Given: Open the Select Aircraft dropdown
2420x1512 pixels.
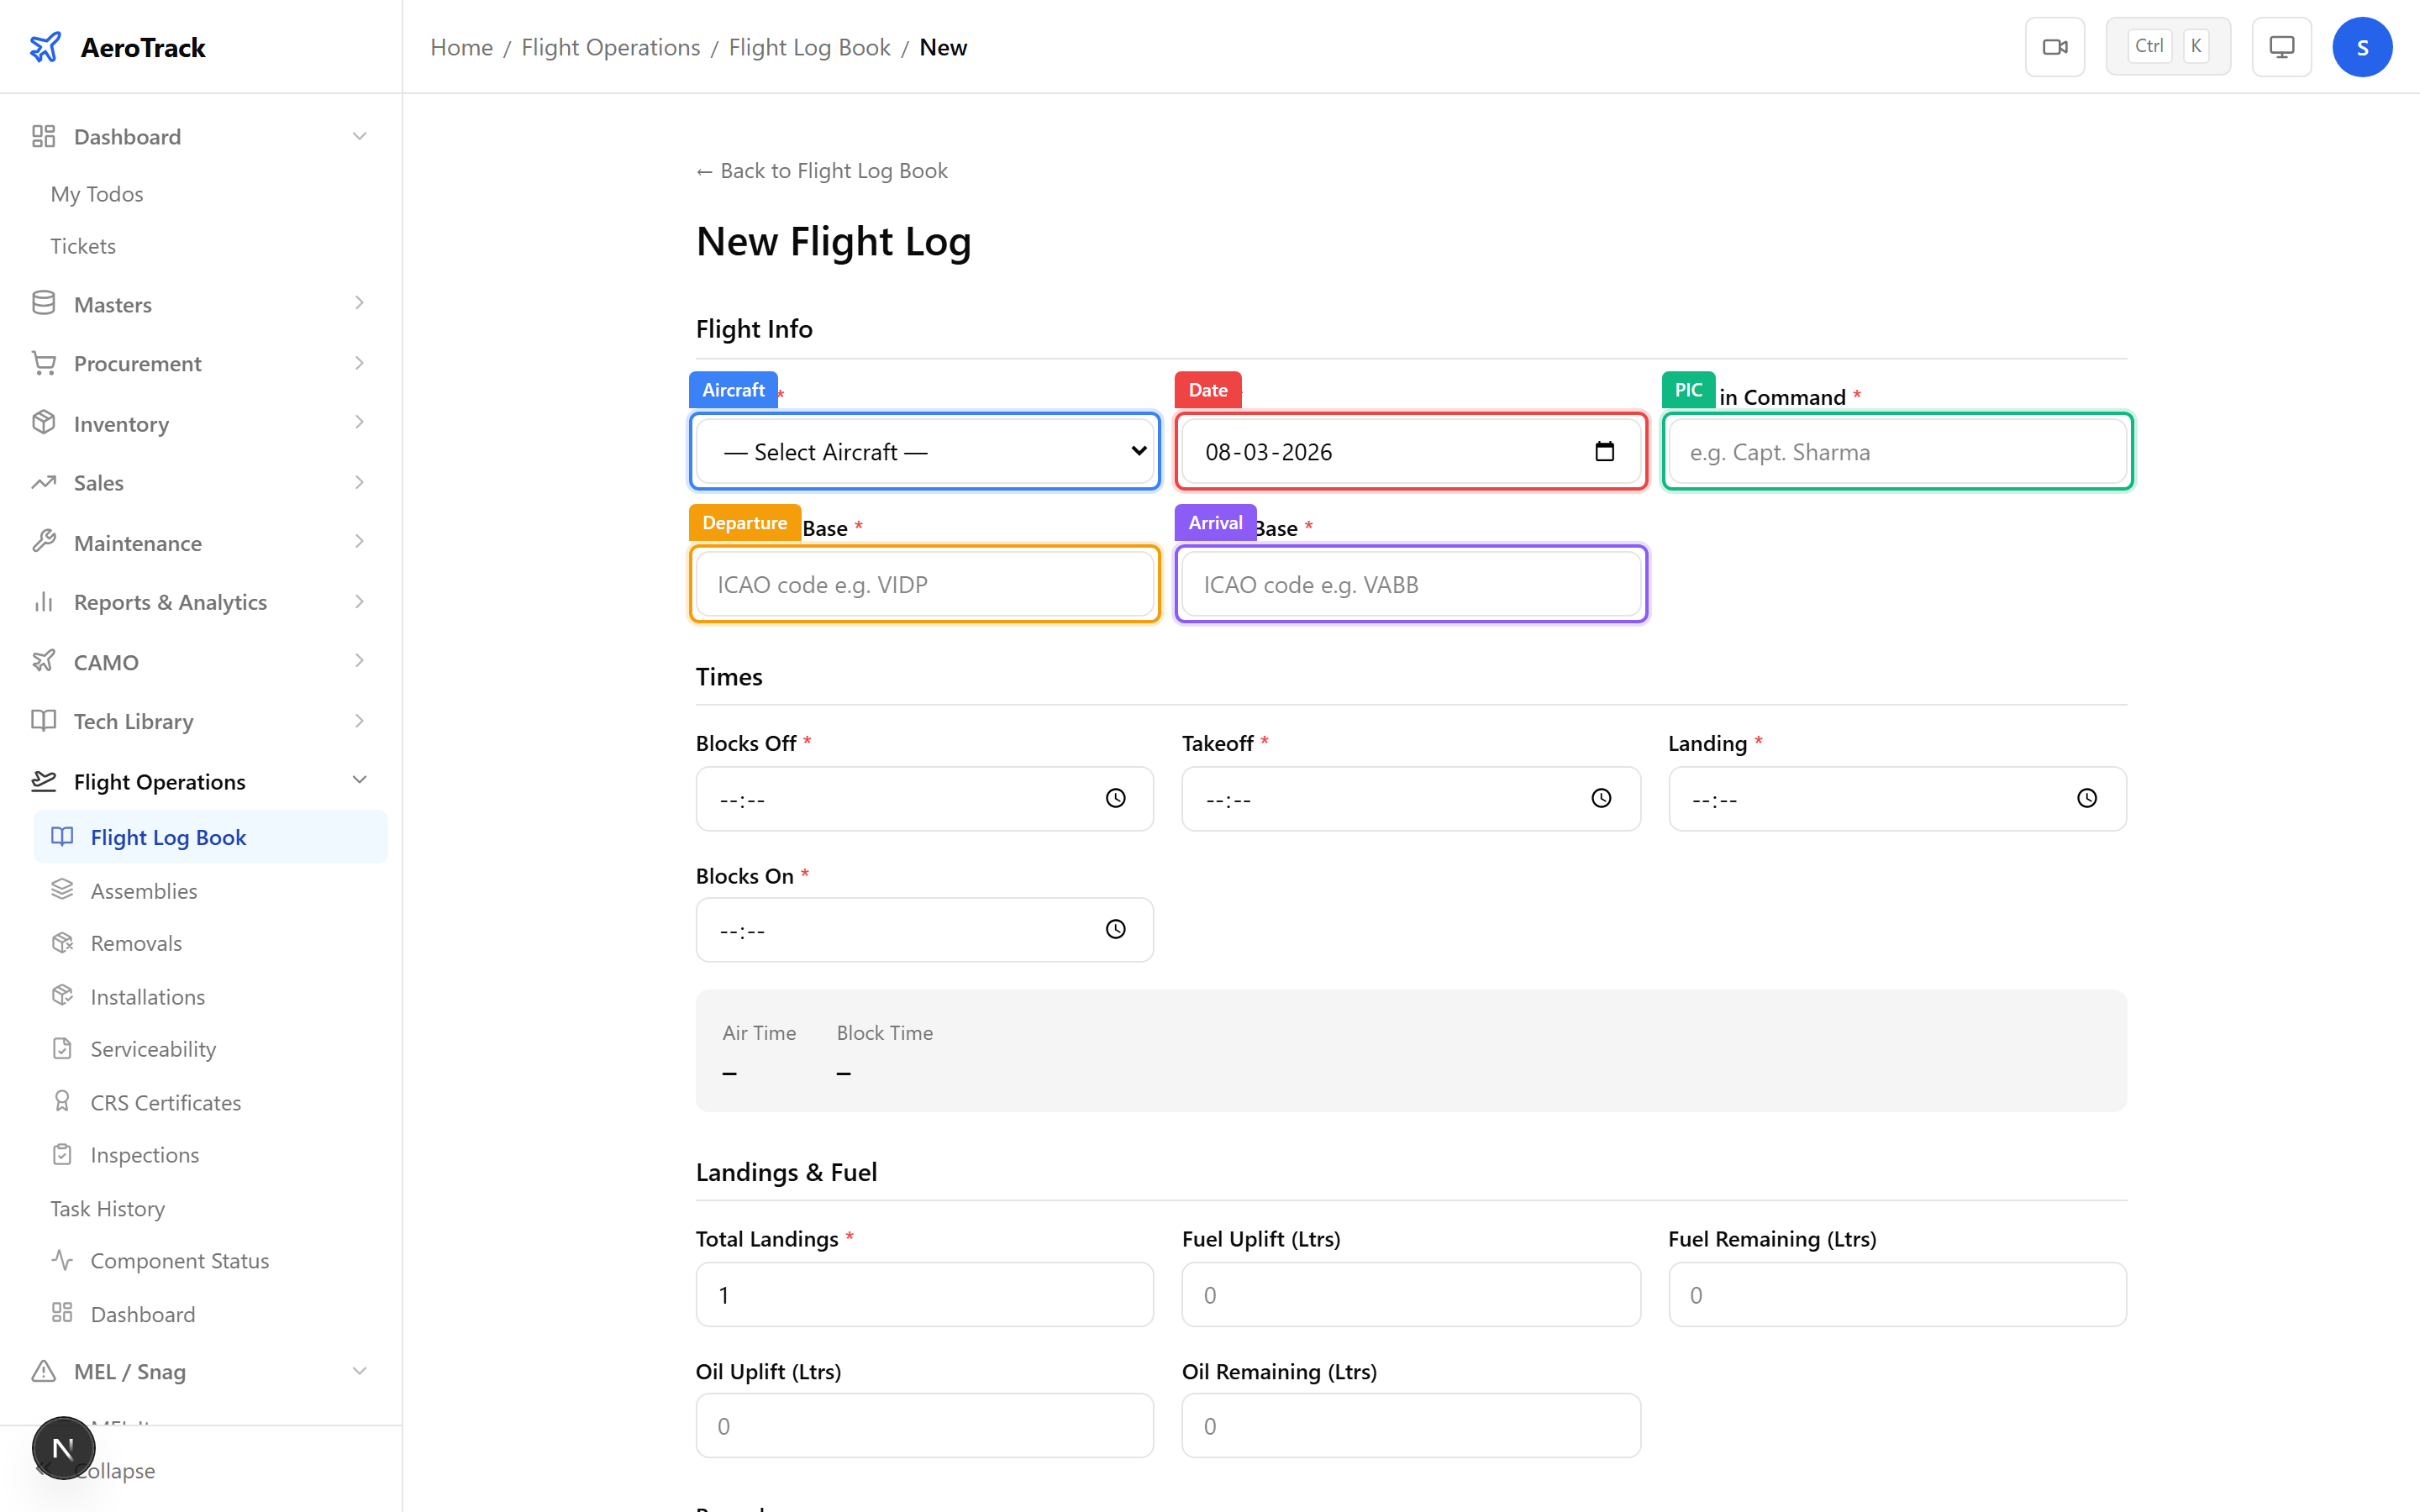Looking at the screenshot, I should (x=924, y=452).
